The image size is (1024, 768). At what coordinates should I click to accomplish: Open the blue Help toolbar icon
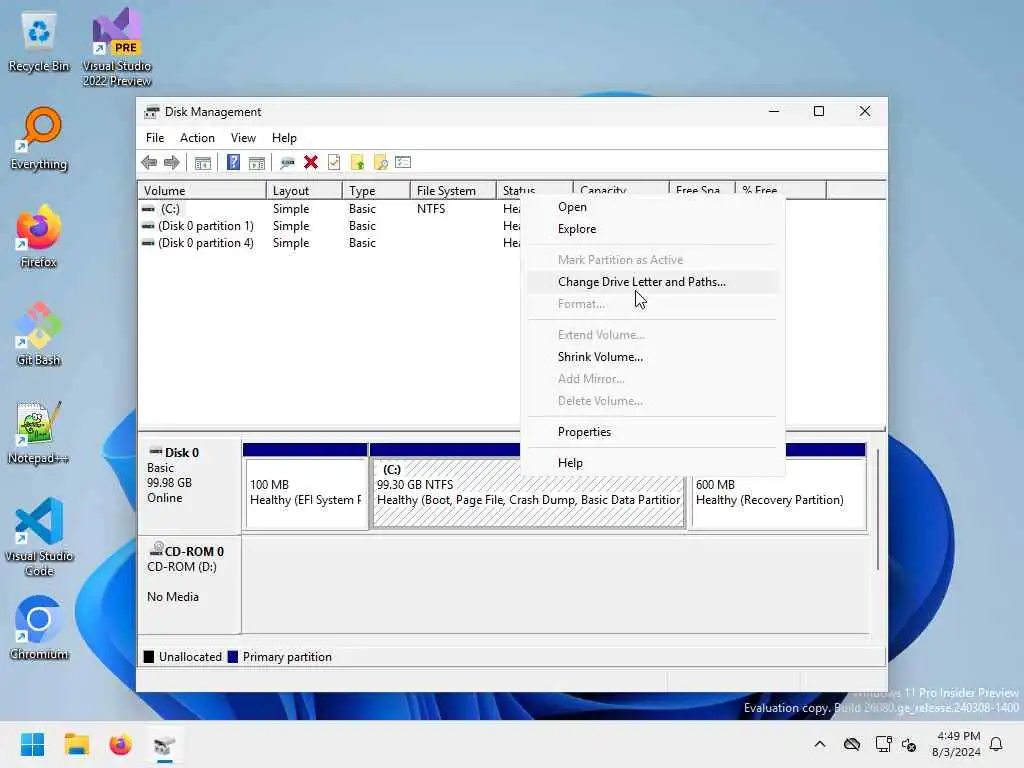click(233, 162)
